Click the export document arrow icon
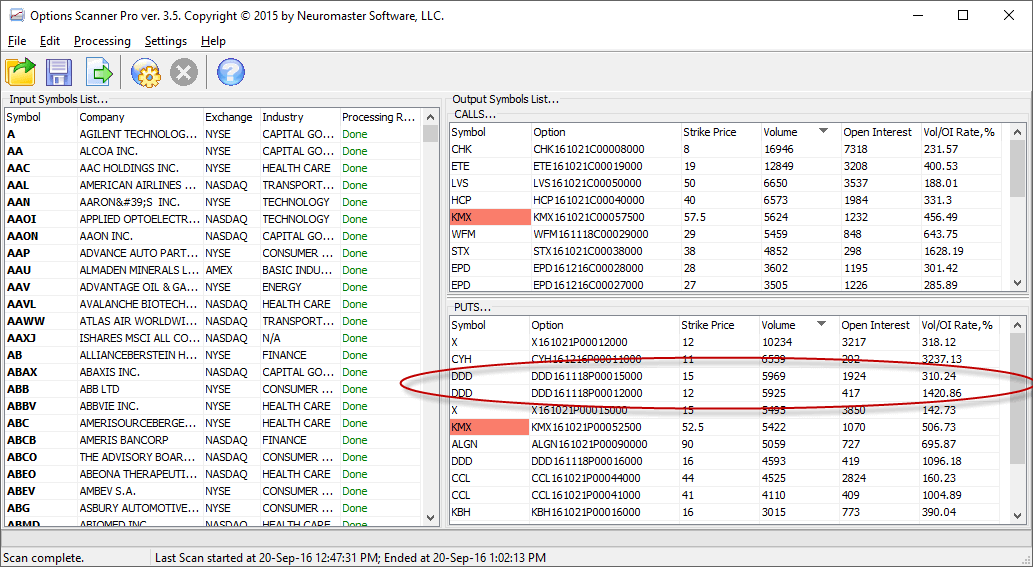Screen dimensions: 1033x567 (x=99, y=72)
